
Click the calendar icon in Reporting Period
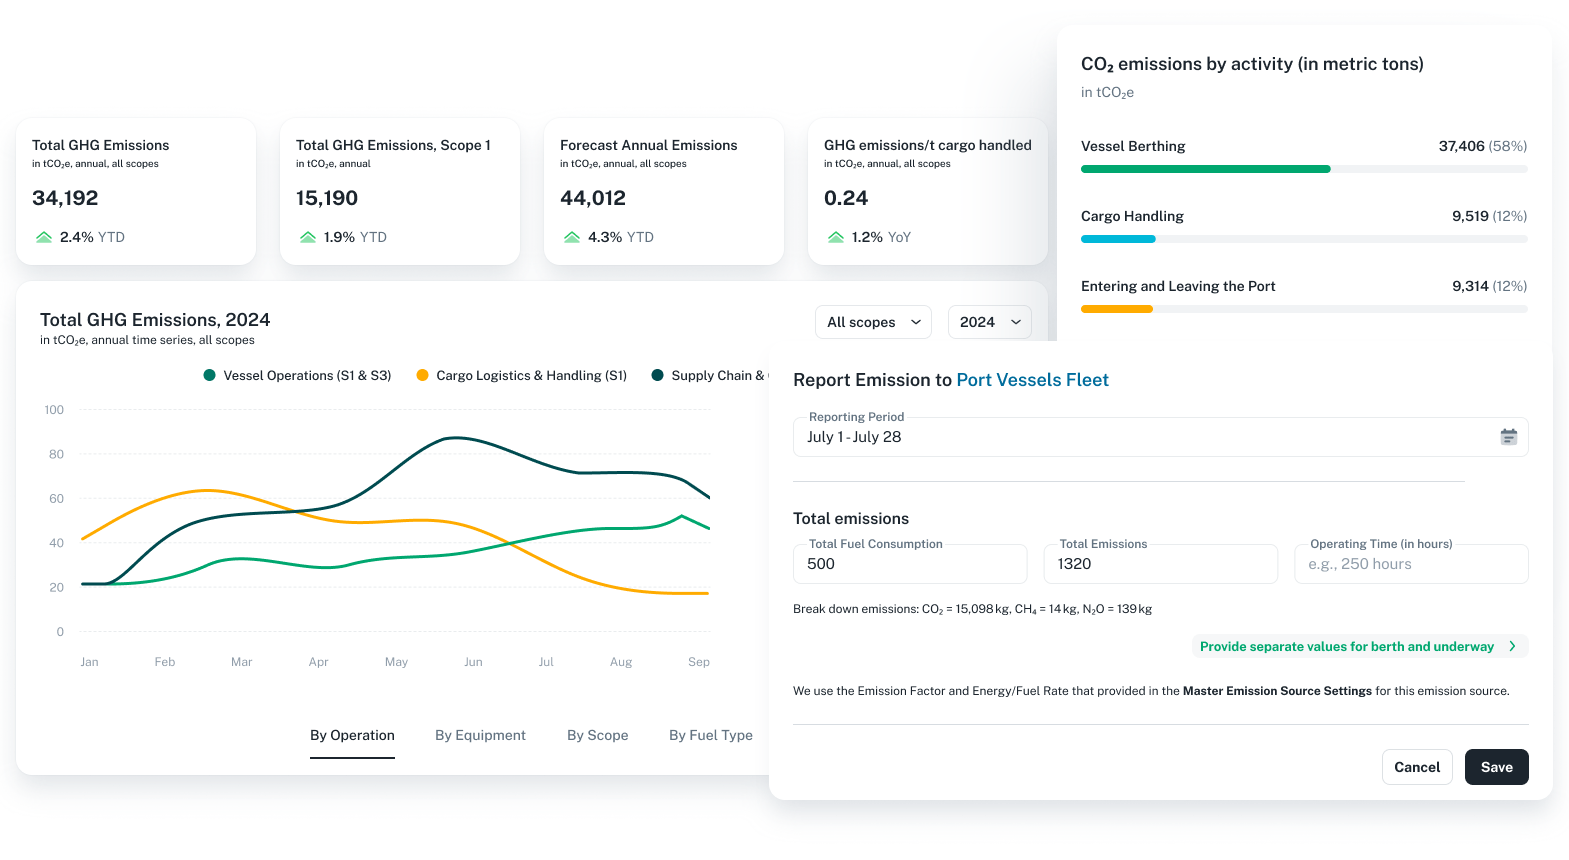click(x=1508, y=437)
